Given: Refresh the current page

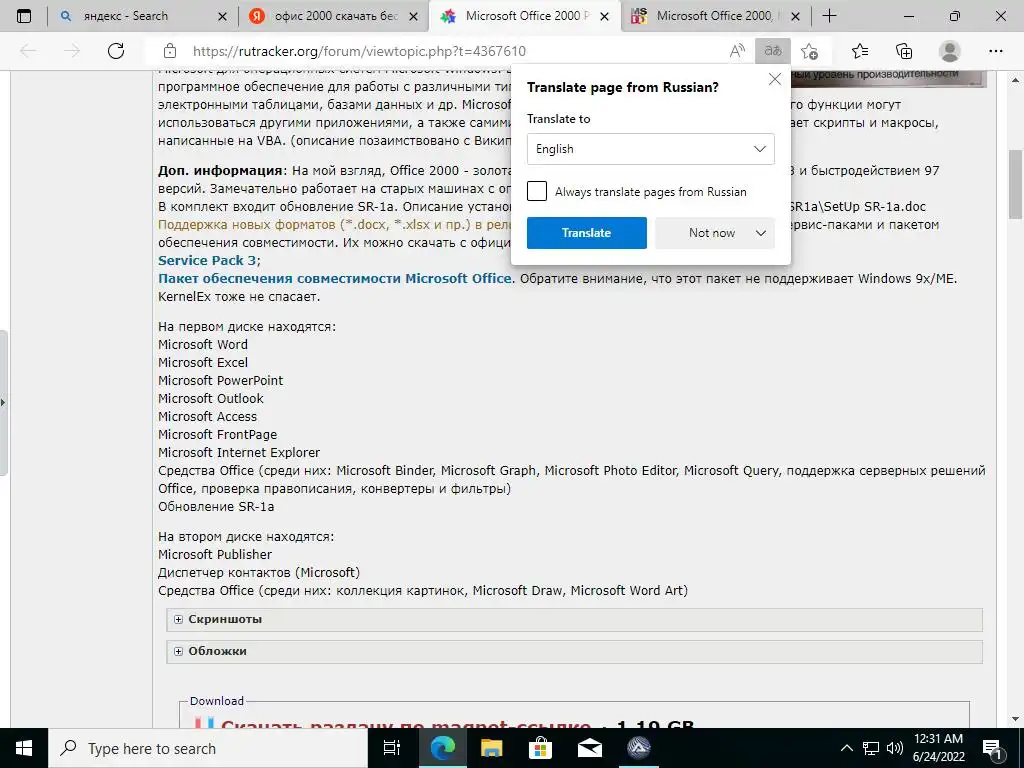Looking at the screenshot, I should [x=116, y=51].
